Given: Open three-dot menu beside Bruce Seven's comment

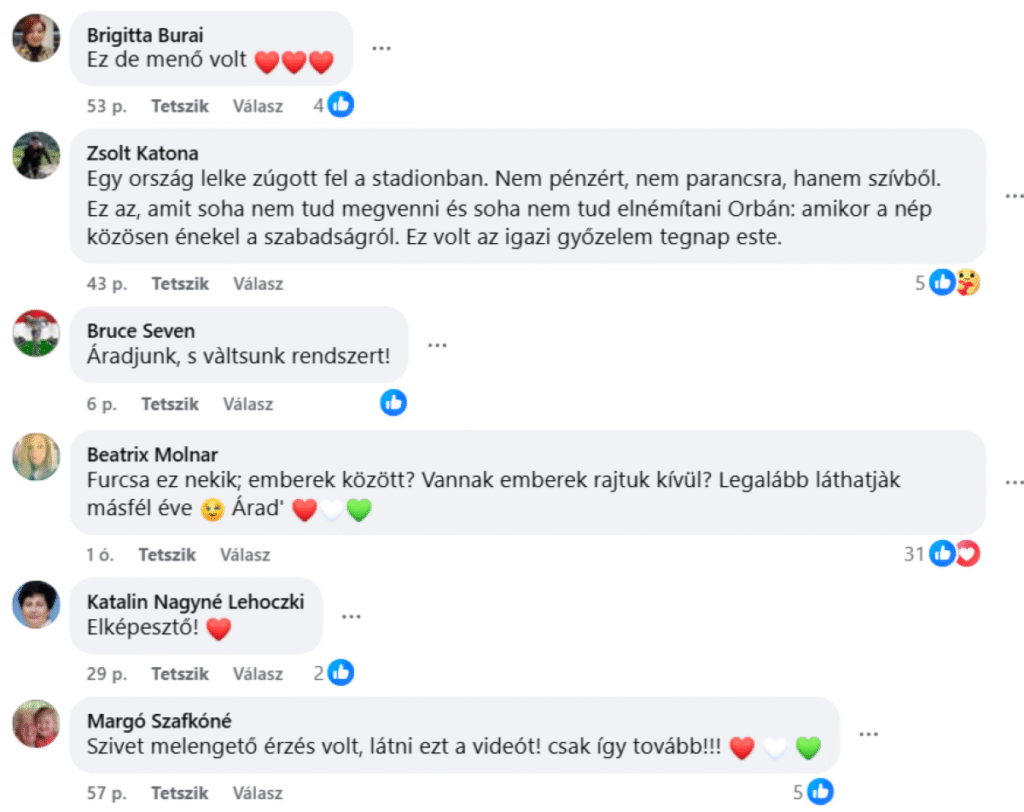Looking at the screenshot, I should [436, 345].
